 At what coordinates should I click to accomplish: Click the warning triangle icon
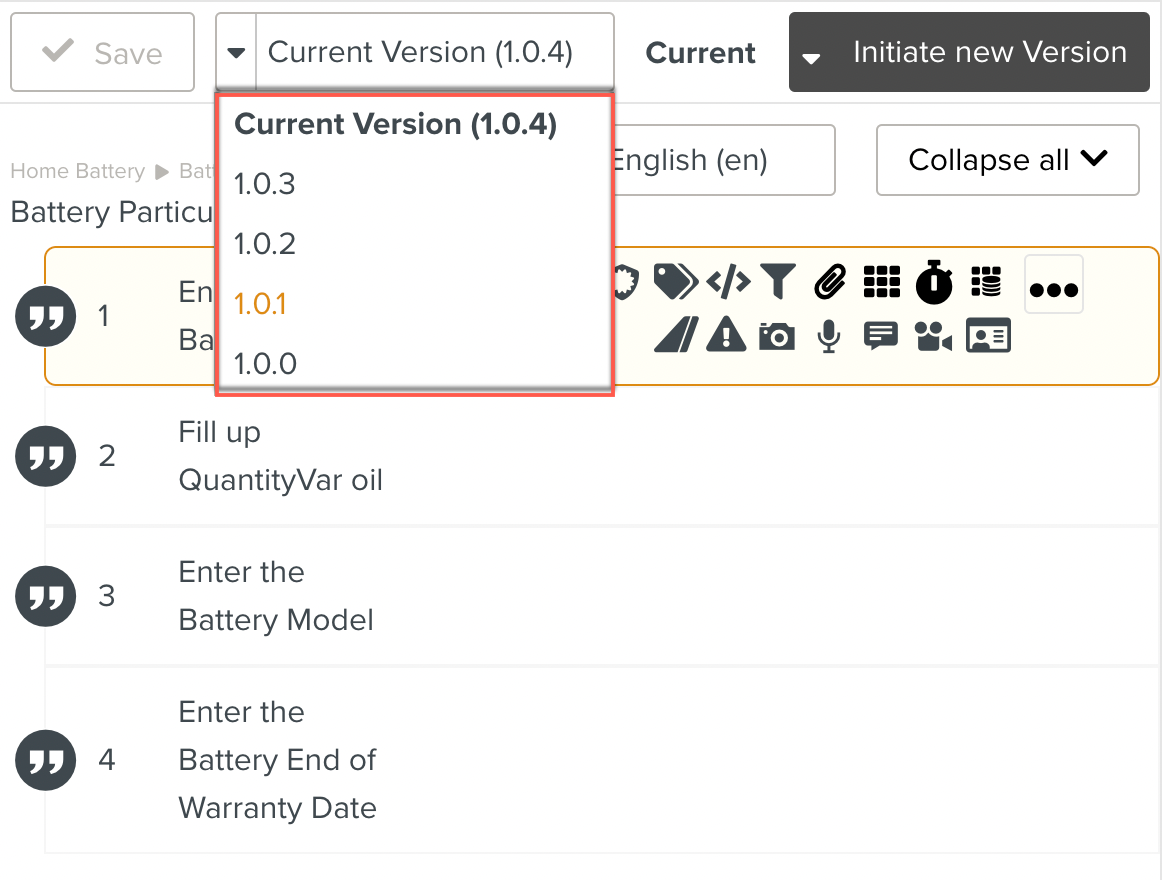tap(726, 336)
